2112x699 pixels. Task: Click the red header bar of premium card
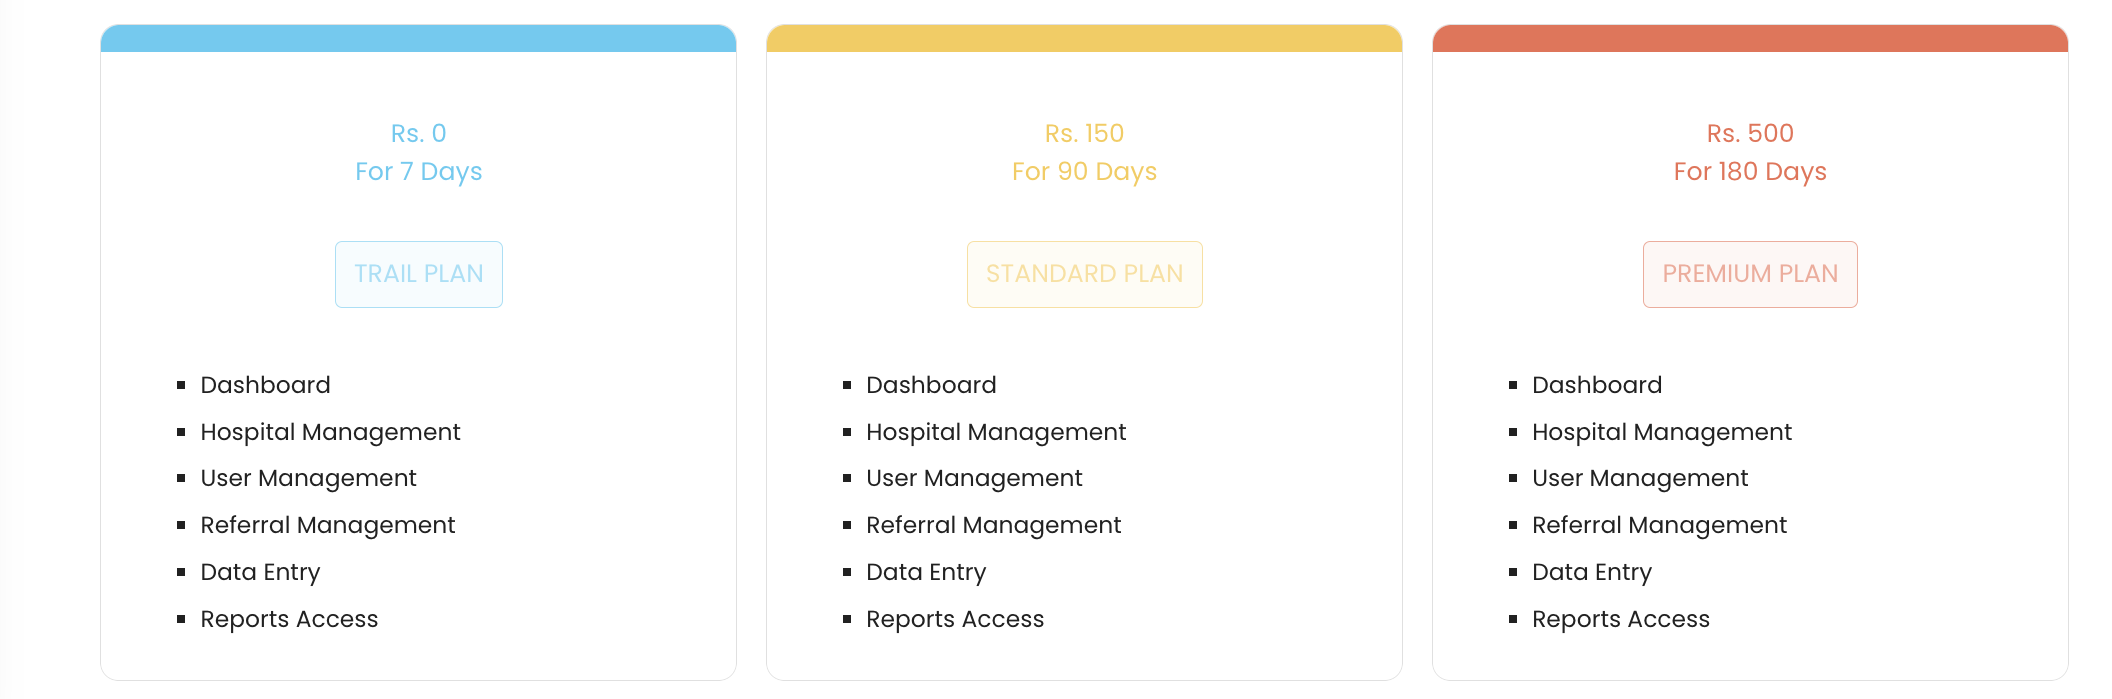pyautogui.click(x=1750, y=39)
